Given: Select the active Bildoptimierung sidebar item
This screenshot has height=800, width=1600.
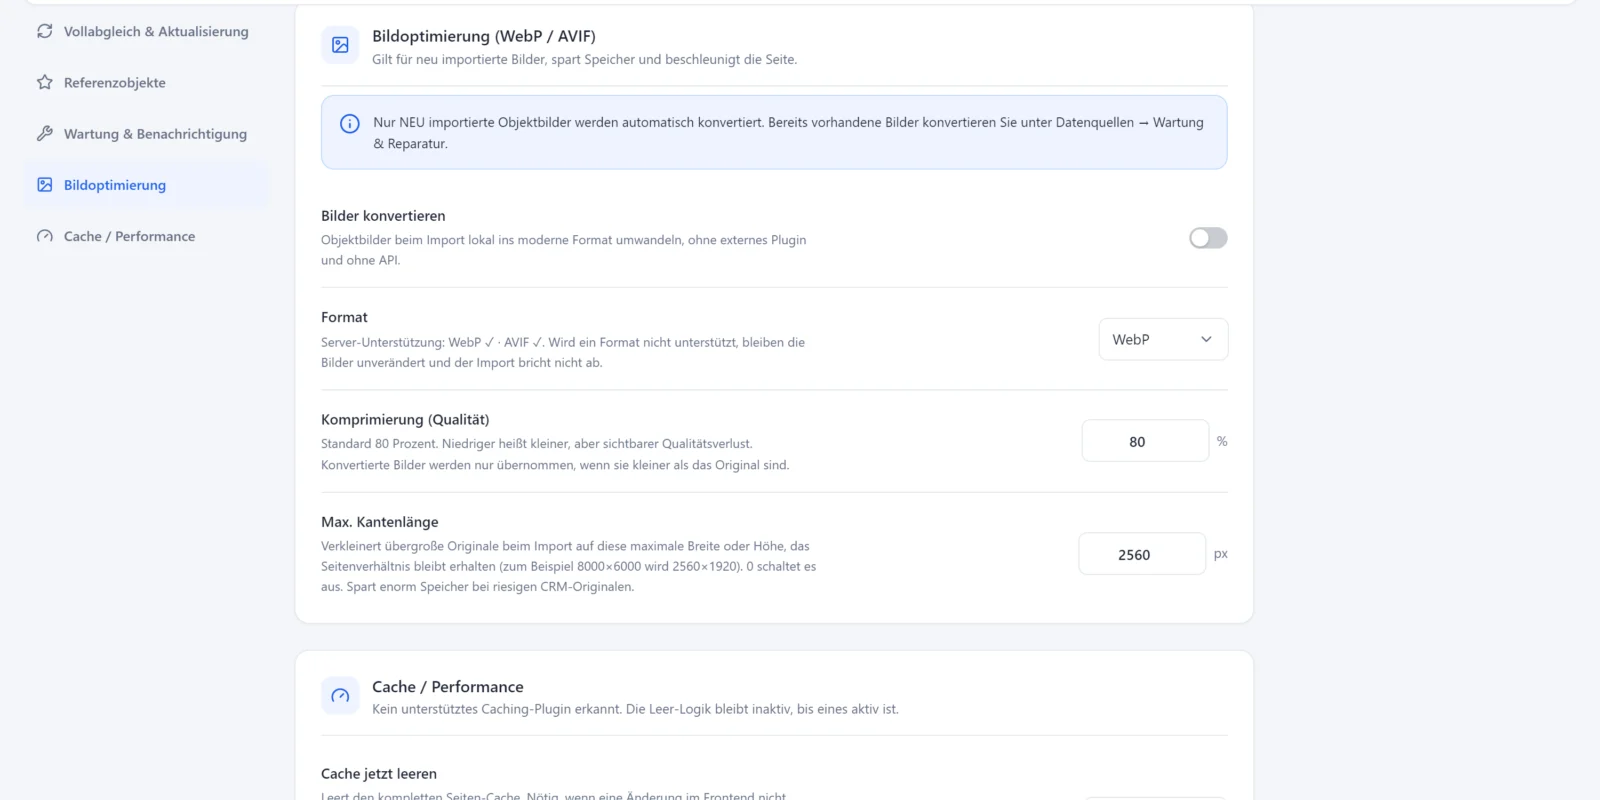Looking at the screenshot, I should tap(147, 185).
